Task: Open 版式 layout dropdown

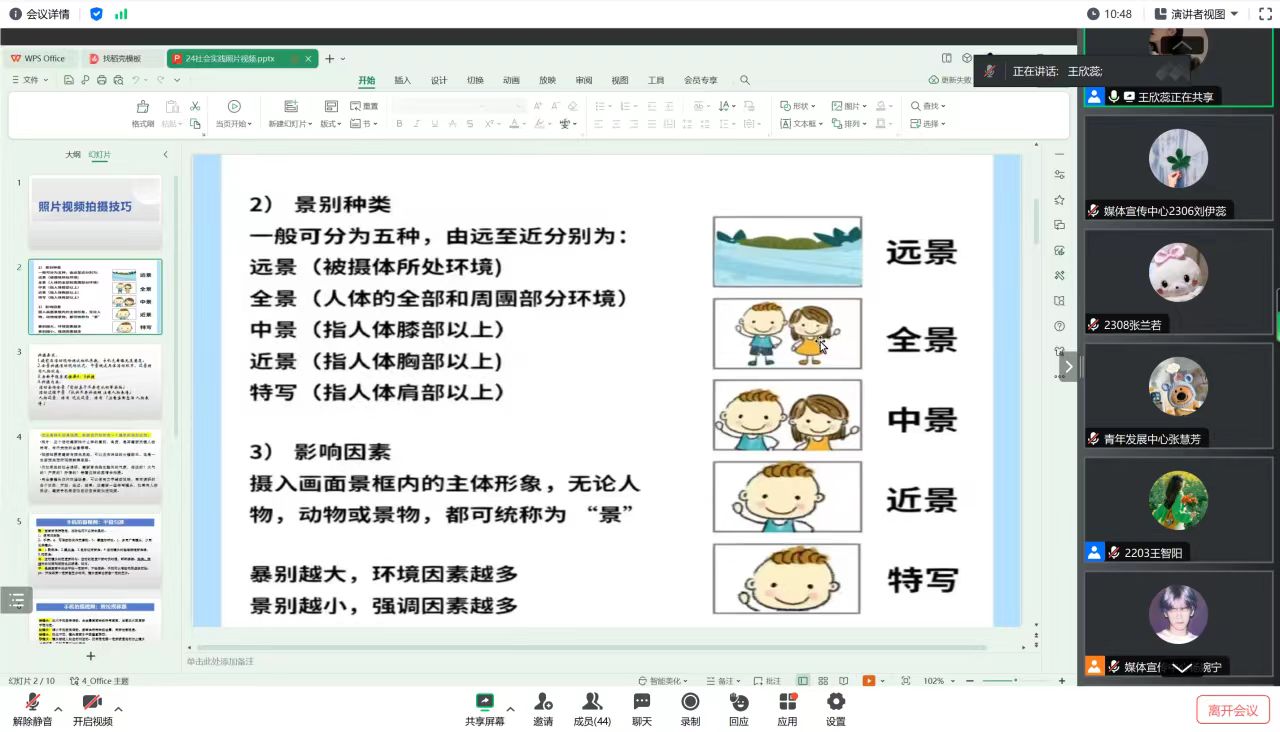Action: (x=331, y=124)
